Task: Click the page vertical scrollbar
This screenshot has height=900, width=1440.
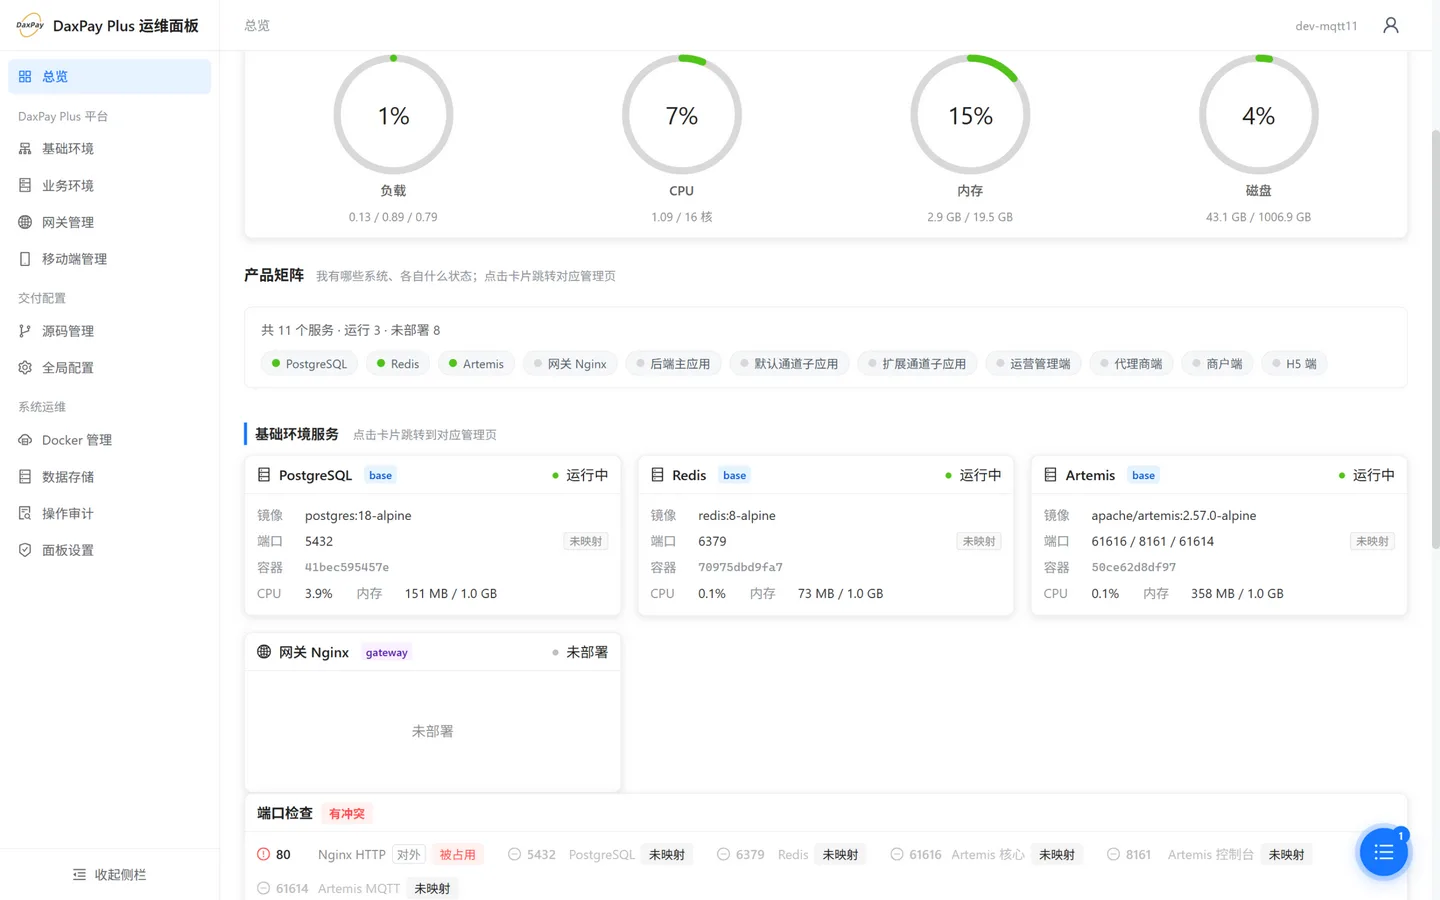Action: point(1435,340)
